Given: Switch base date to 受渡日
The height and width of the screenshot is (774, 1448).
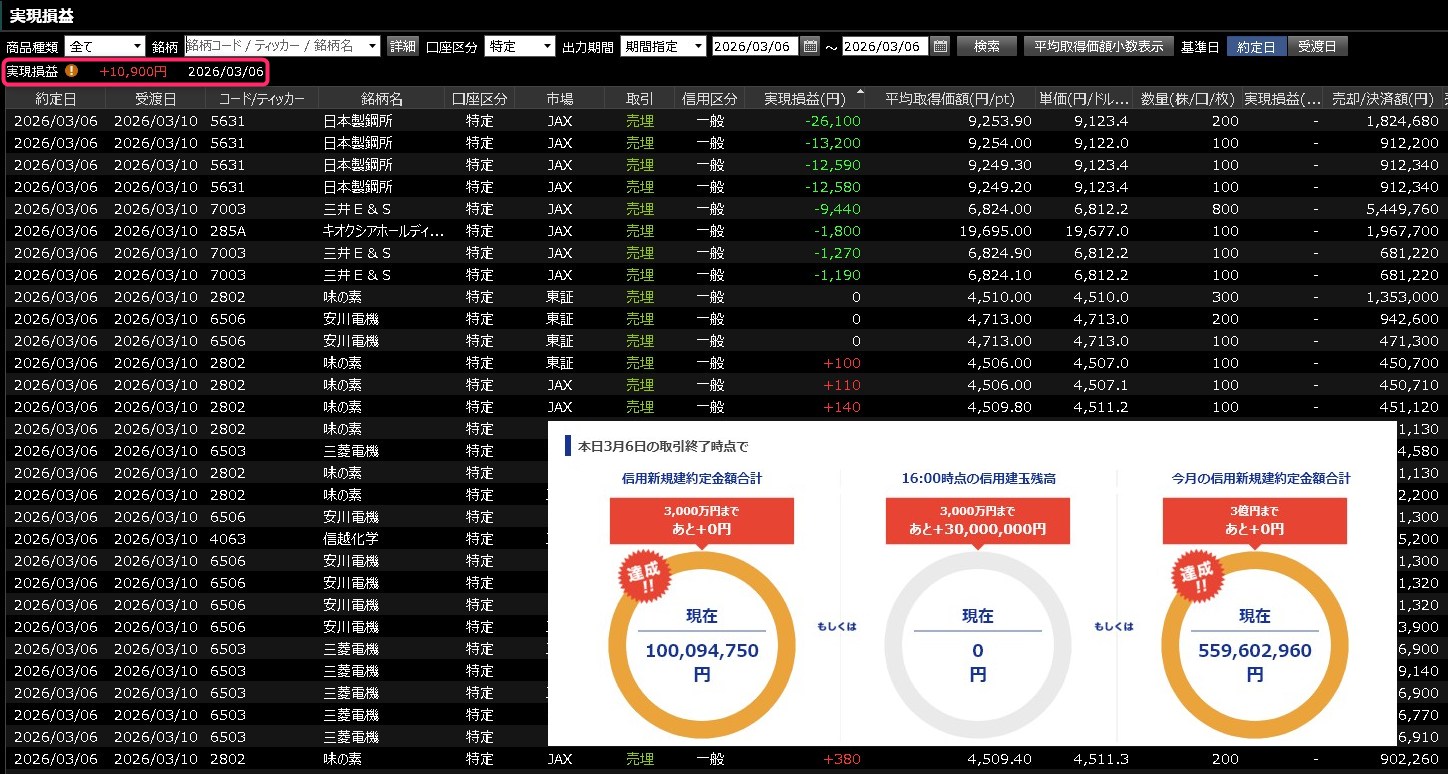Looking at the screenshot, I should coord(1317,46).
